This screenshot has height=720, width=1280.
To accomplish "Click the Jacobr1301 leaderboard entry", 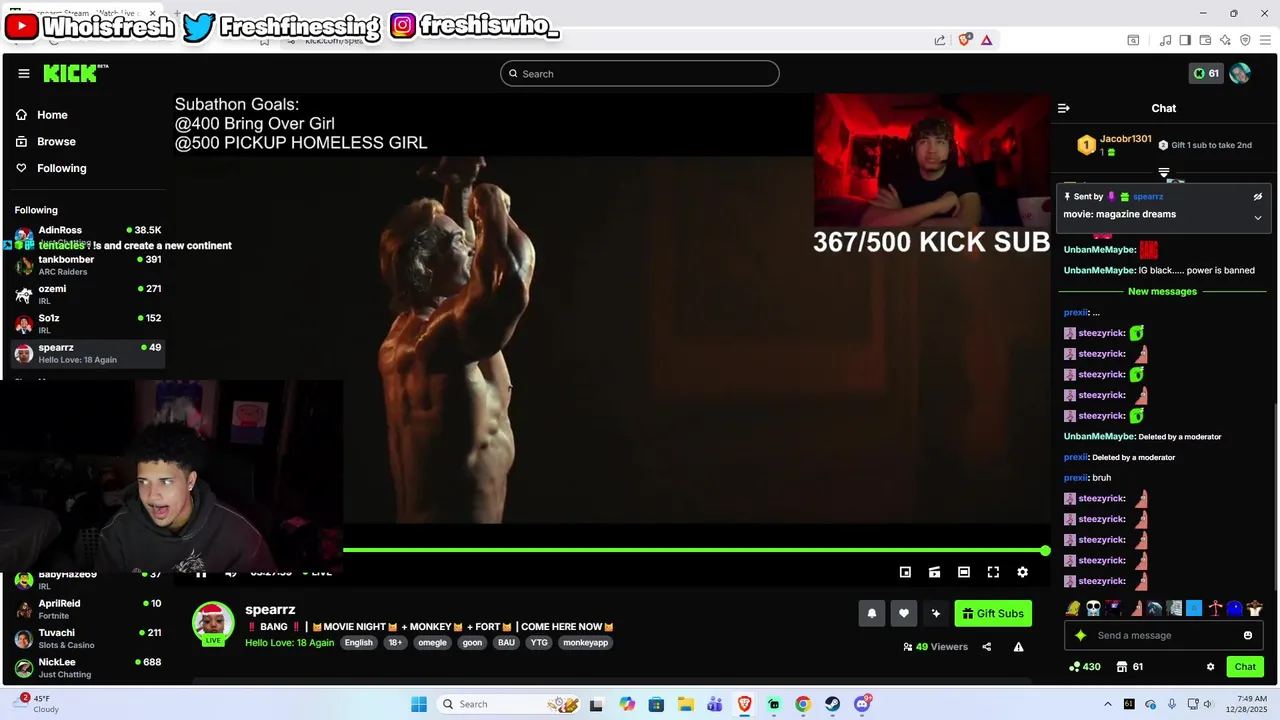I will point(1115,145).
